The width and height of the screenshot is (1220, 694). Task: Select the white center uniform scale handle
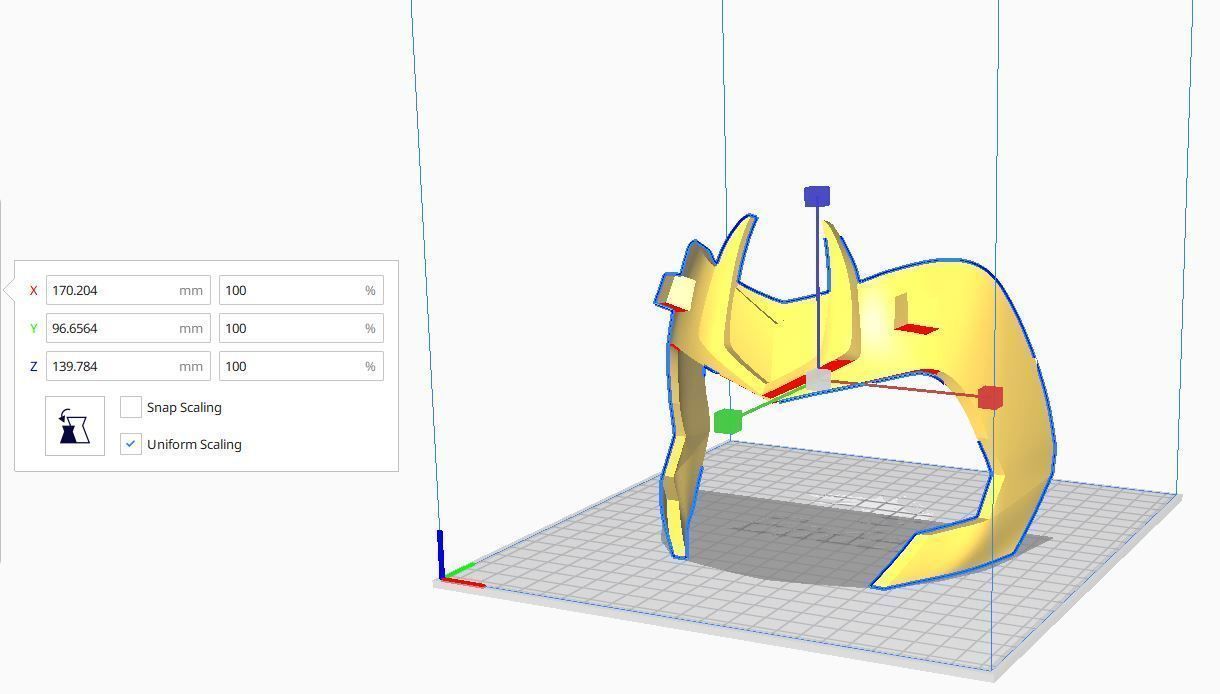(818, 380)
